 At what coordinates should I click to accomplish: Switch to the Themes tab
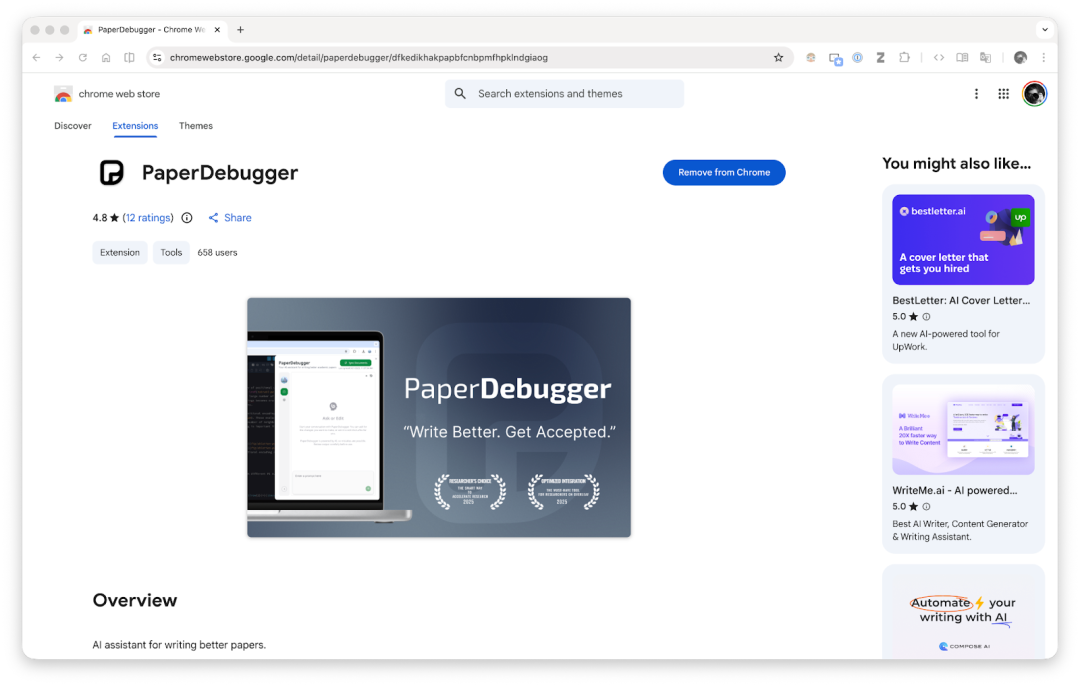195,126
